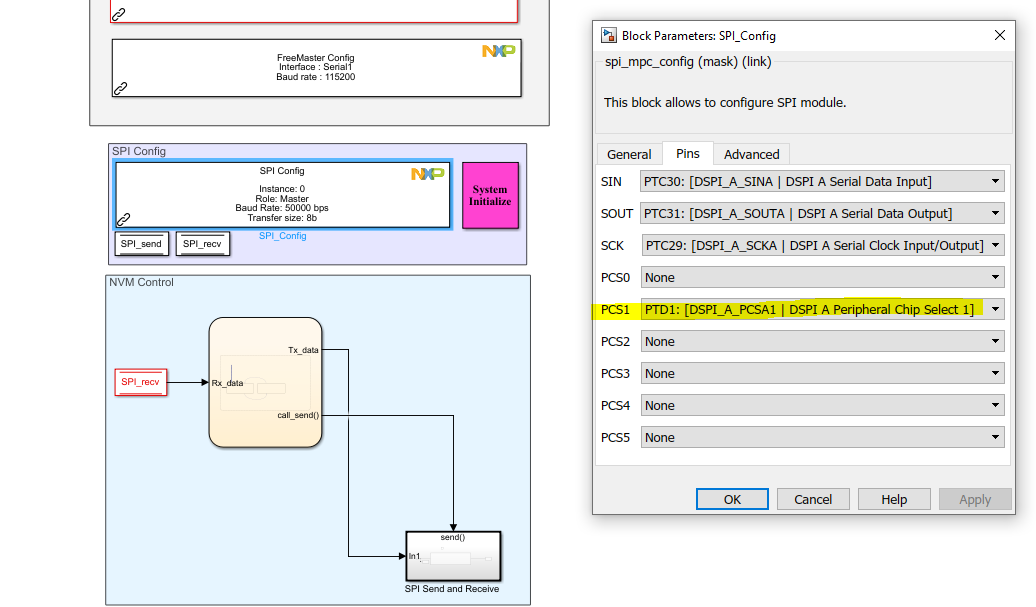Select the SPI_send goto block
Viewport: 1036px width, 607px height.
point(141,243)
